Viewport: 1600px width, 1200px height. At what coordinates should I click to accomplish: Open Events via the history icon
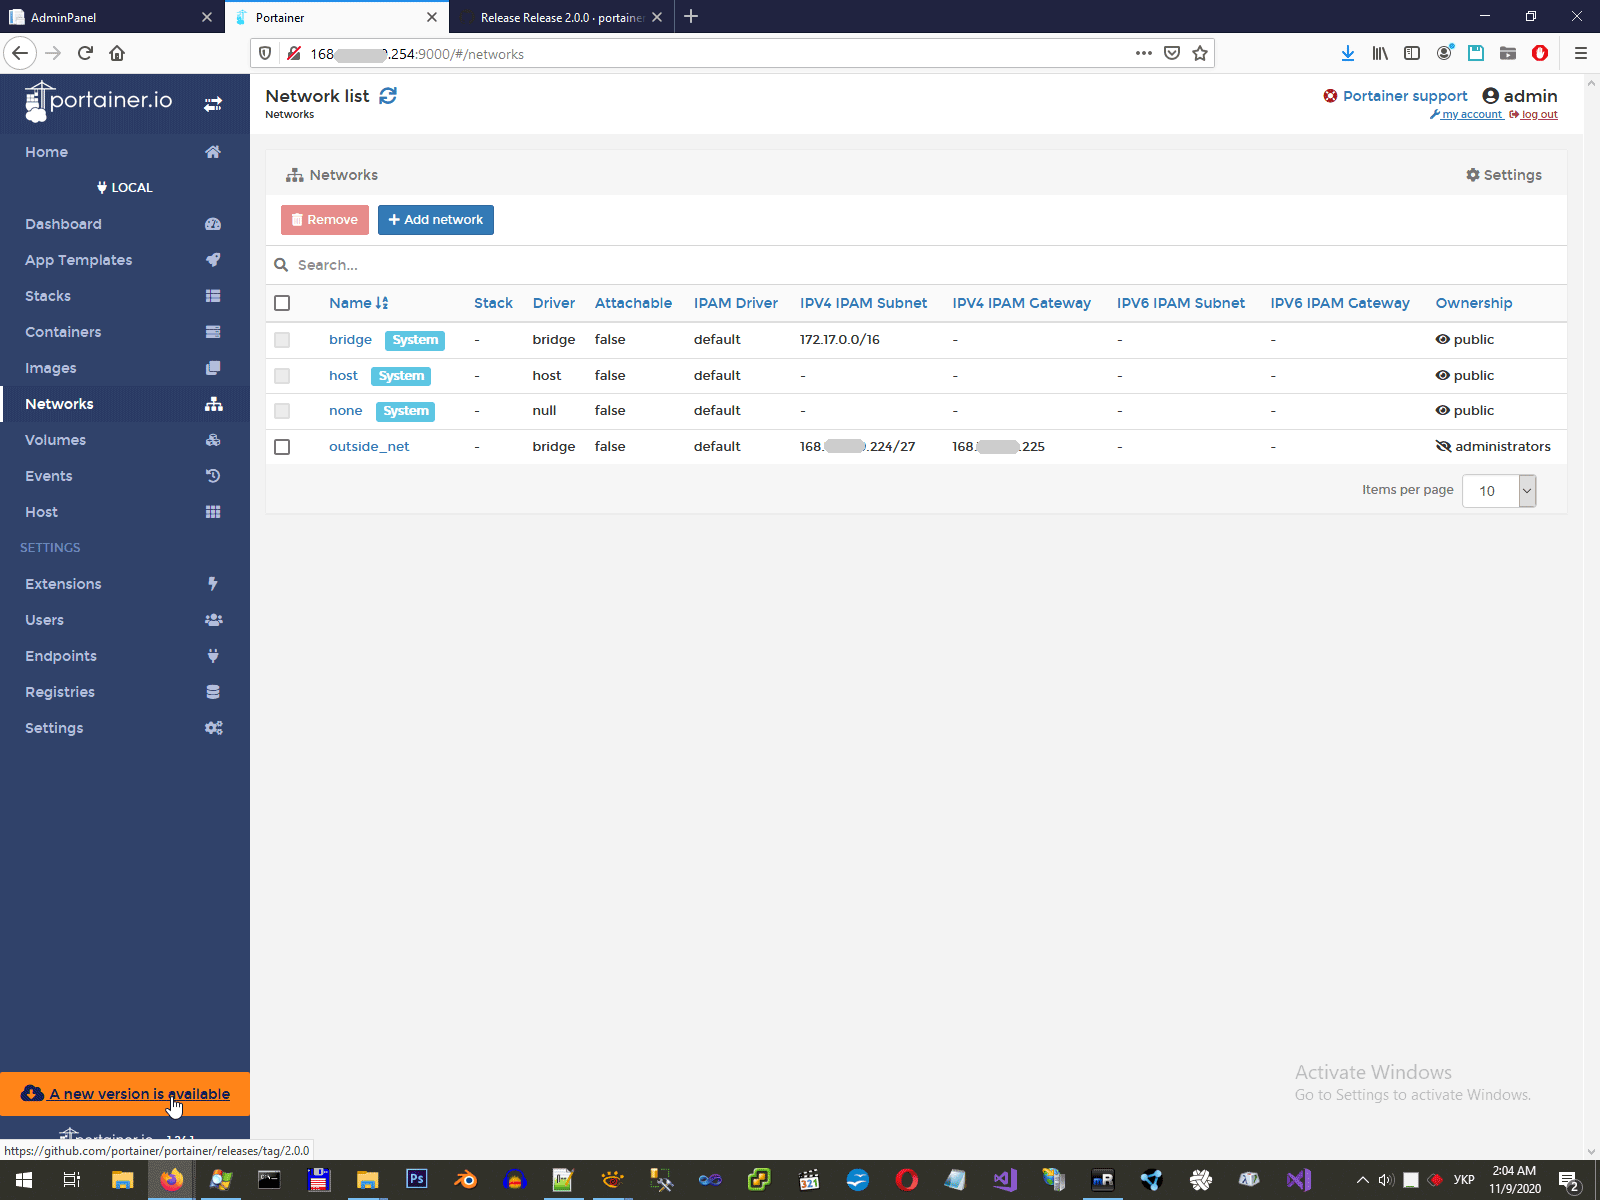(213, 476)
